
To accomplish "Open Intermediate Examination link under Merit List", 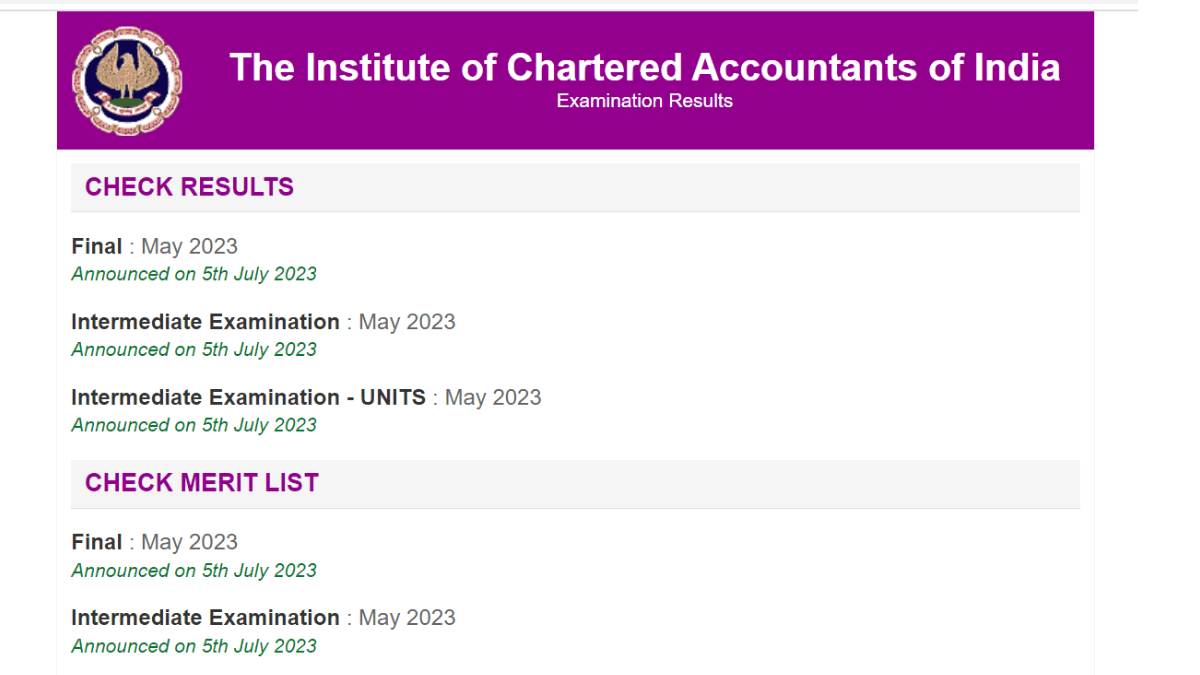I will 205,618.
